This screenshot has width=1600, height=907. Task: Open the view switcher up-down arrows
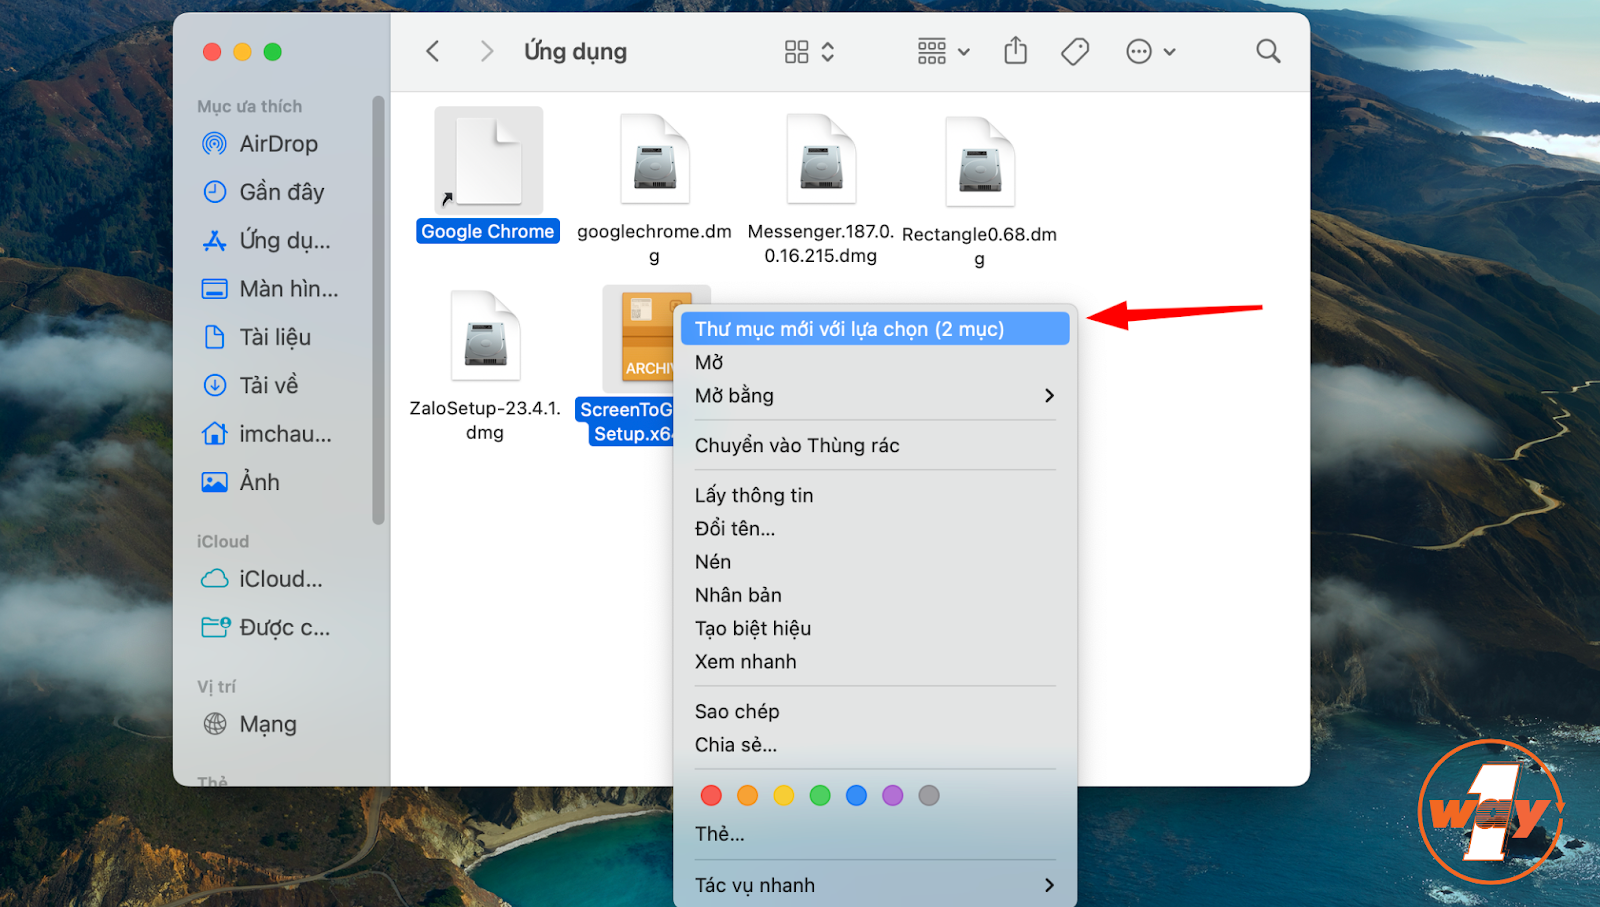pos(828,51)
